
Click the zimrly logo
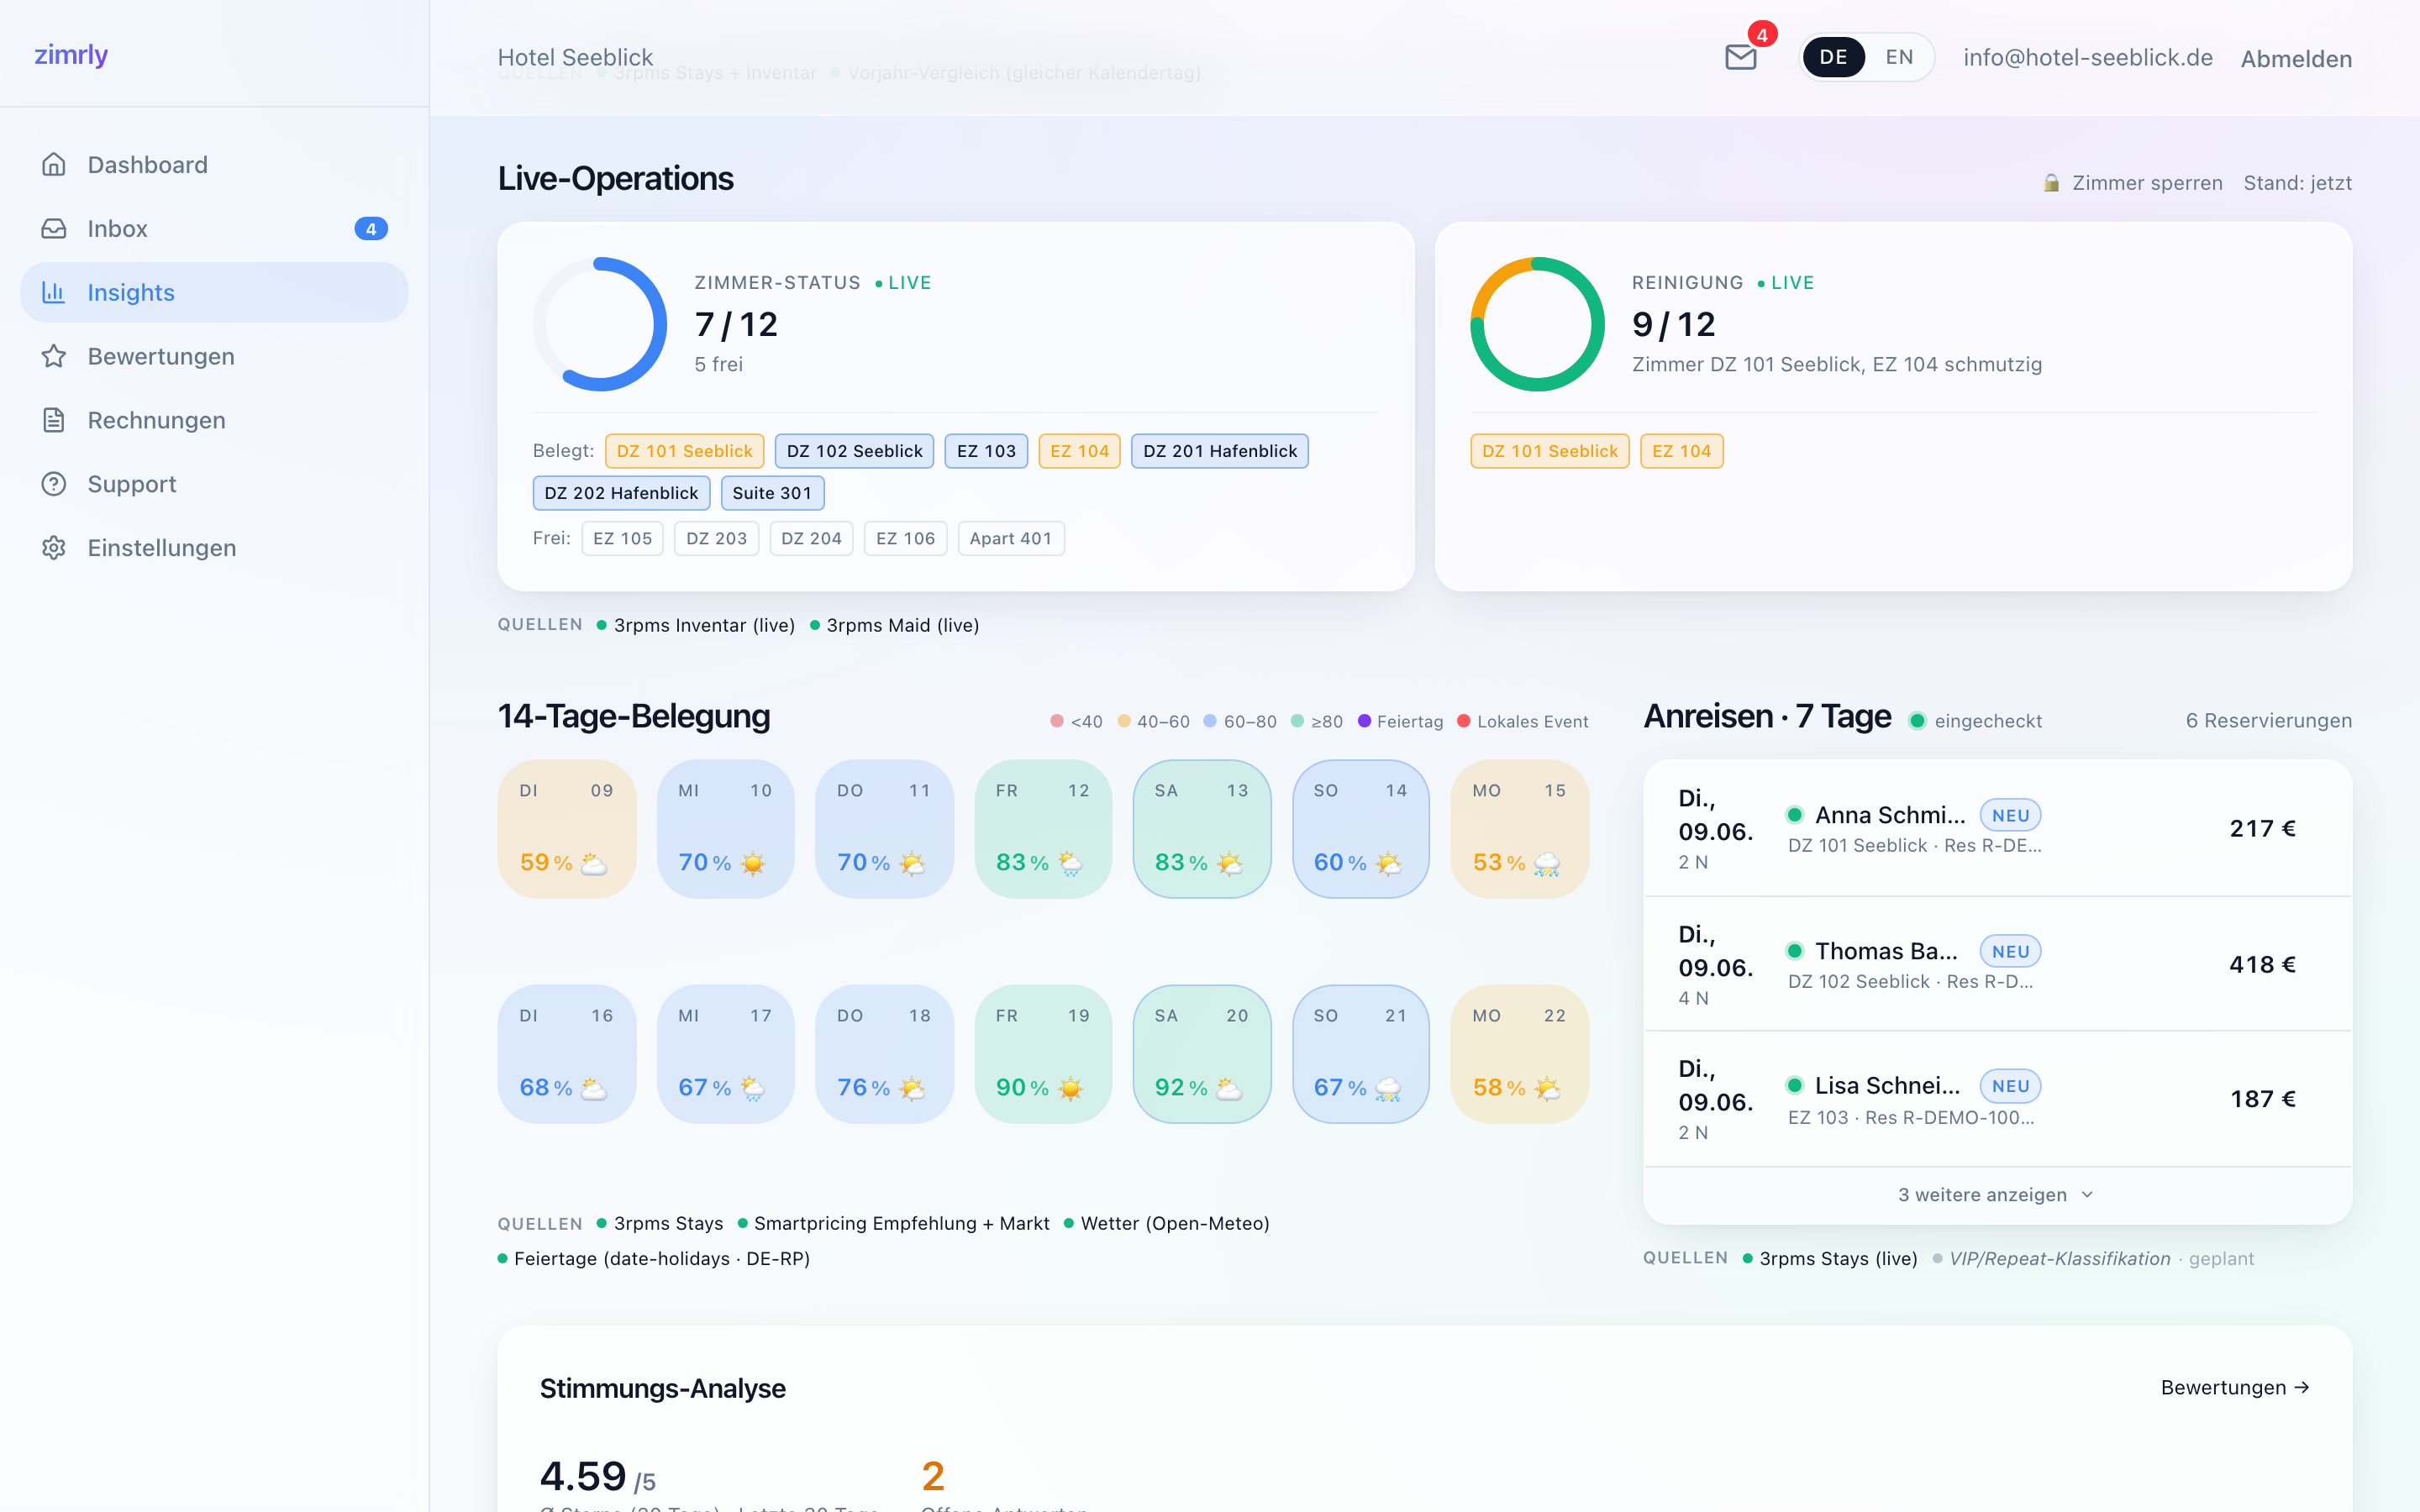click(x=71, y=55)
